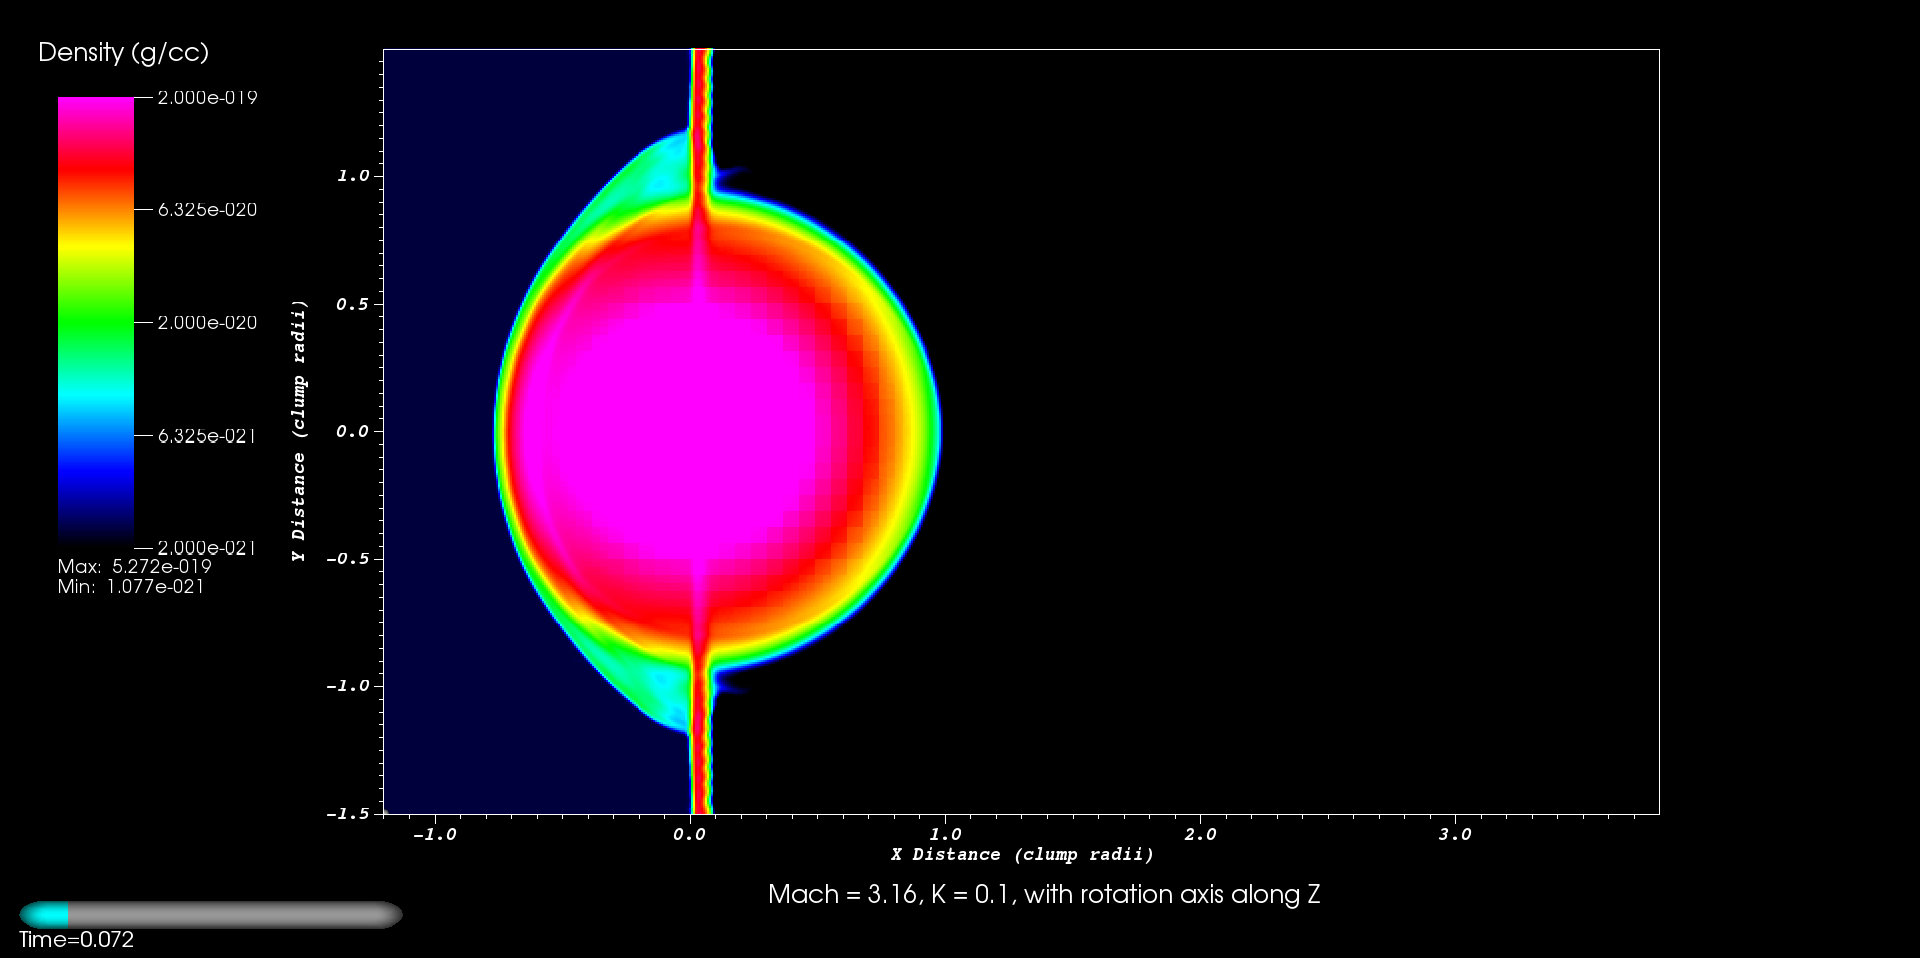Click the Y-axis tick label '-1.5'
1920x958 pixels.
pyautogui.click(x=347, y=814)
